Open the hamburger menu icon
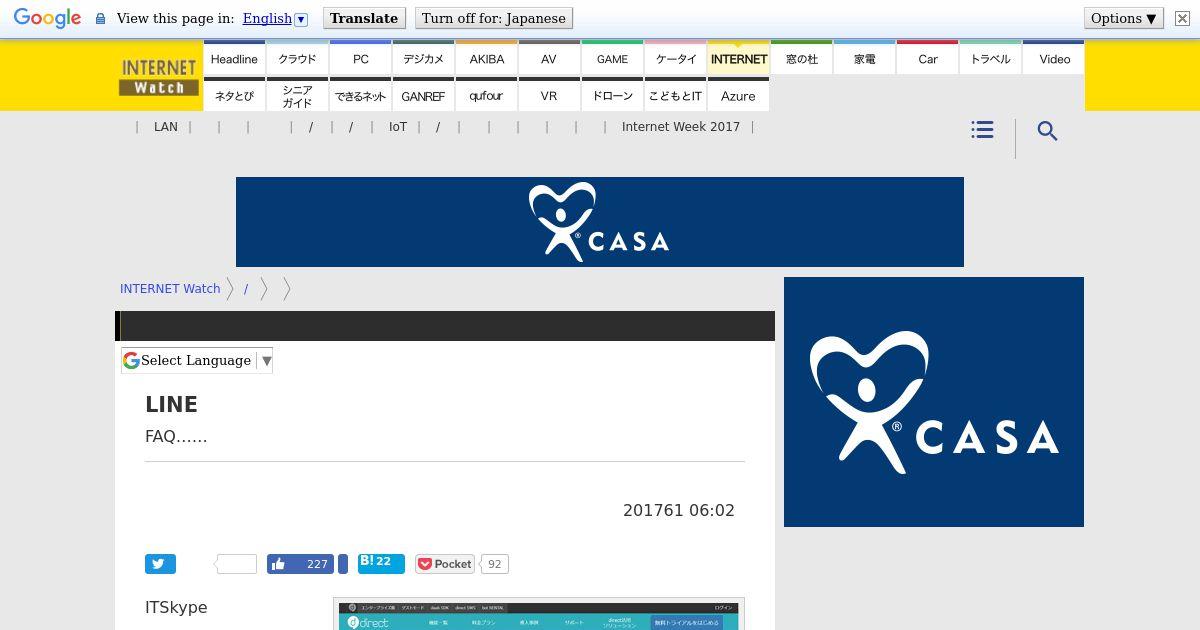The height and width of the screenshot is (630, 1200). click(x=982, y=130)
